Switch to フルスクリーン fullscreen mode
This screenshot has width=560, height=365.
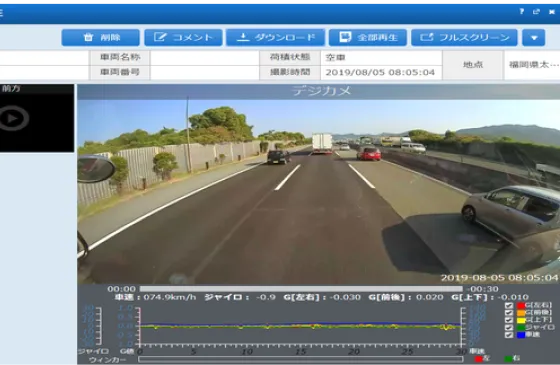(464, 38)
